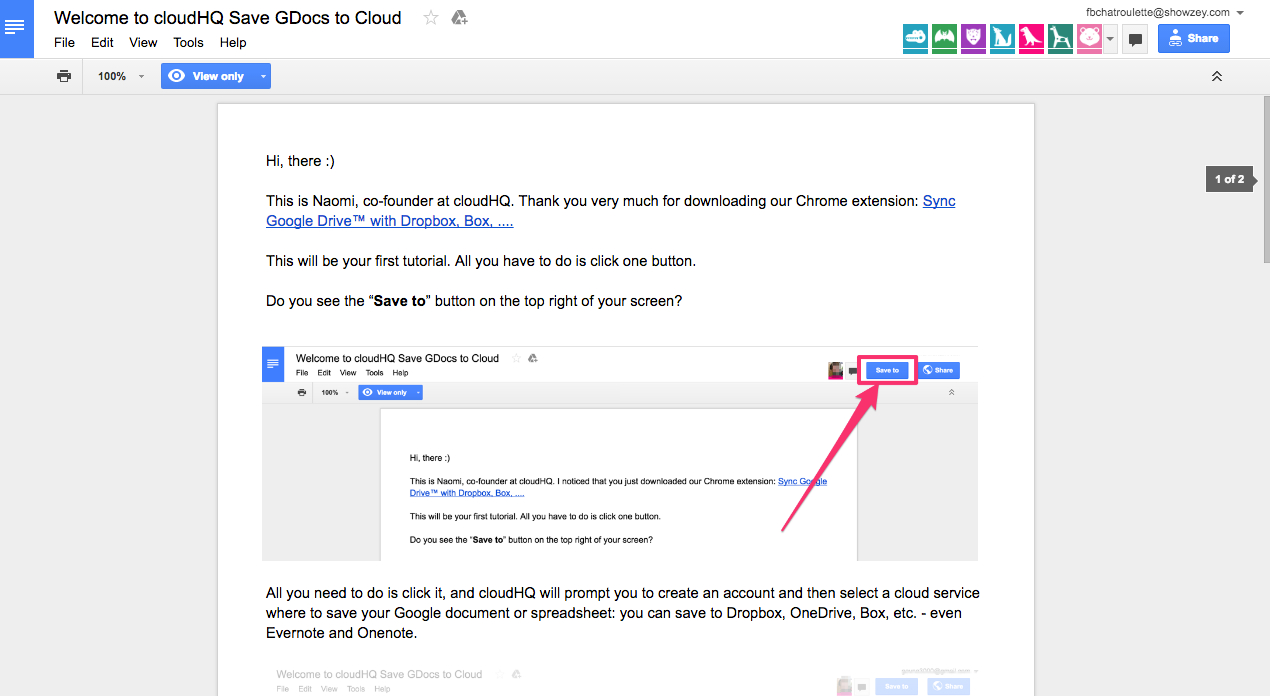
Task: Click the anonymous crocodile viewer avatar
Action: (916, 39)
